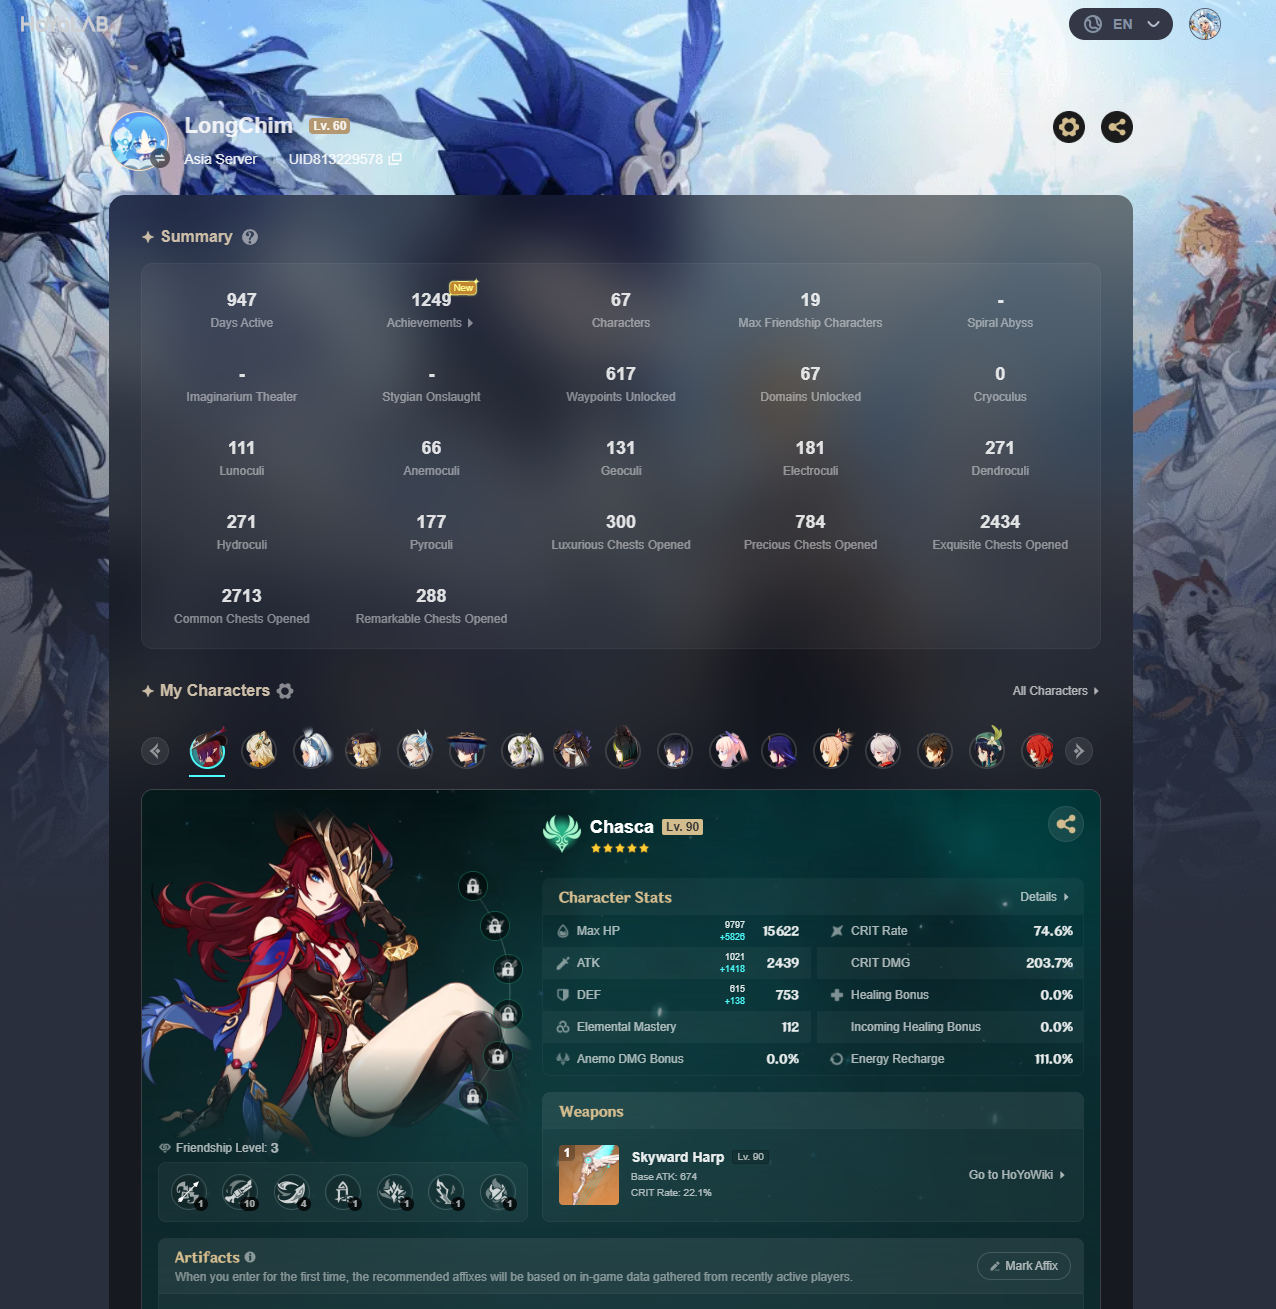
Task: Open the EN language dropdown
Action: pos(1121,24)
